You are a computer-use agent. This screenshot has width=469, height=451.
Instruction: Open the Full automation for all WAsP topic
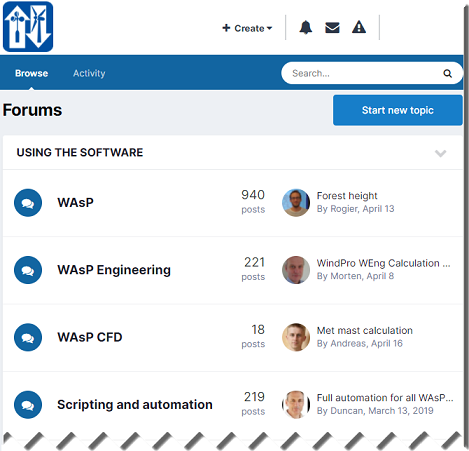click(385, 398)
